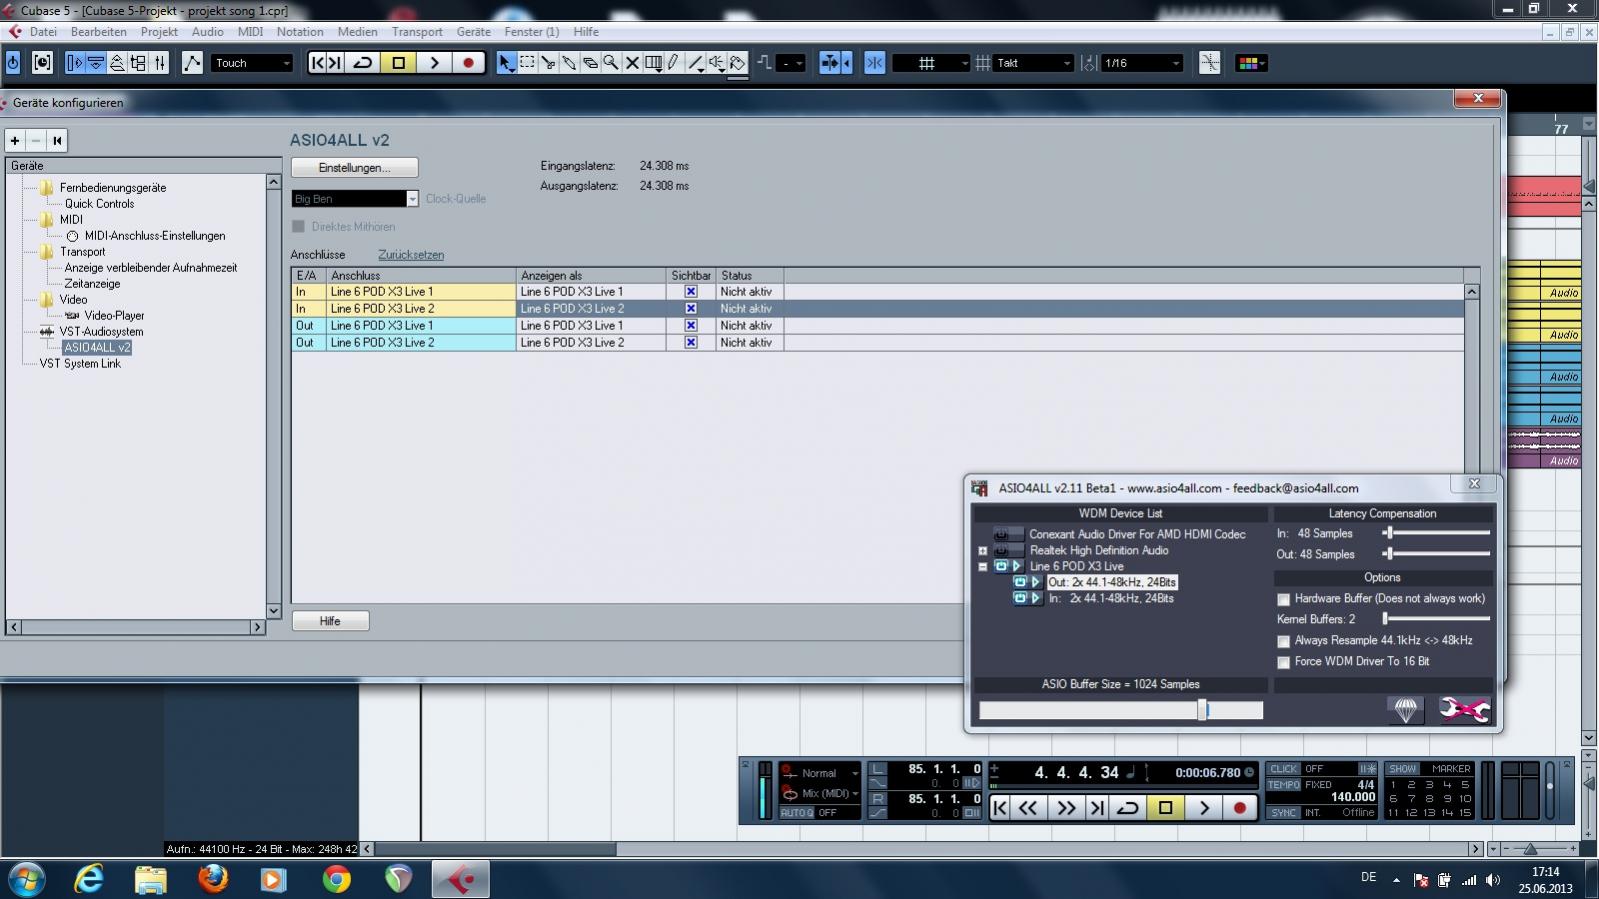Click the Windows Start orb
The height and width of the screenshot is (899, 1599).
click(x=26, y=879)
